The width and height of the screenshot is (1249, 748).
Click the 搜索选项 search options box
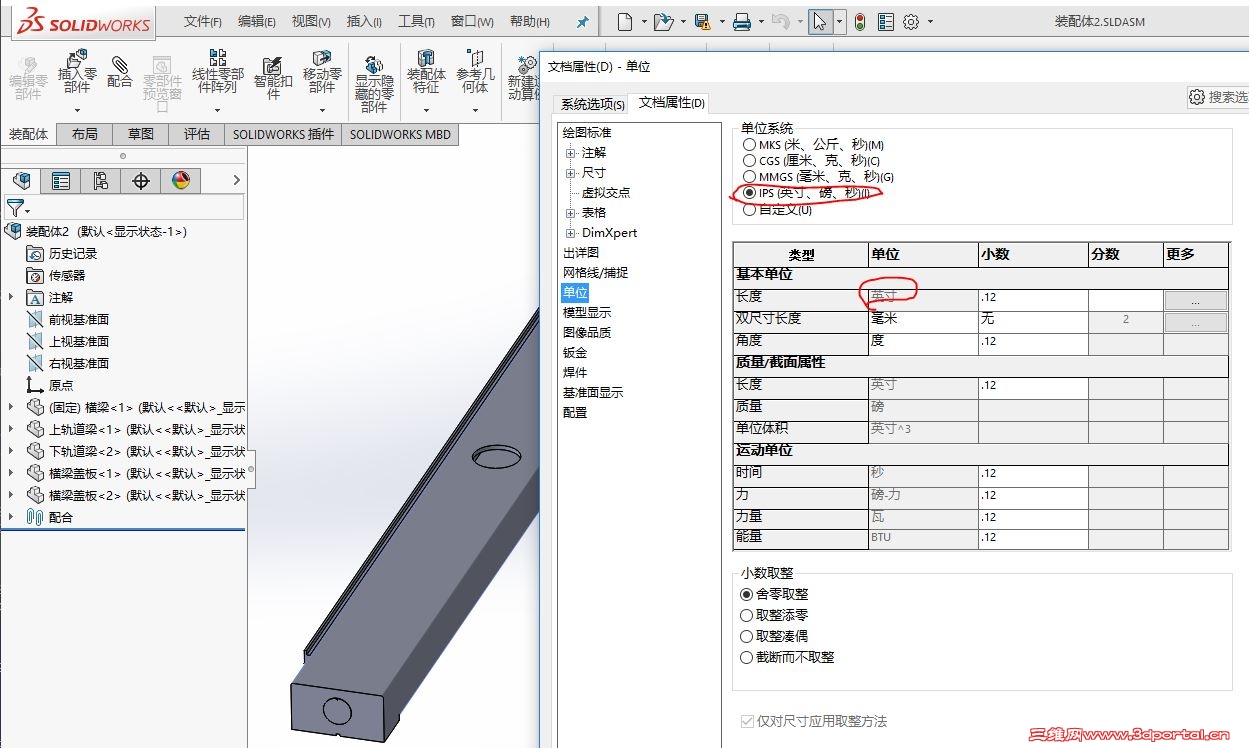click(1217, 97)
